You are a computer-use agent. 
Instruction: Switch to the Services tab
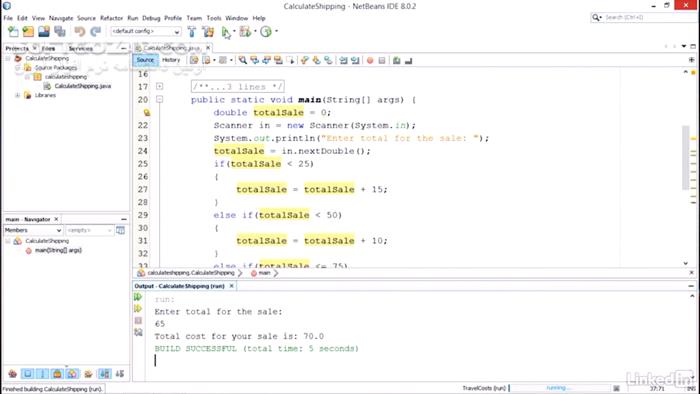pos(81,48)
